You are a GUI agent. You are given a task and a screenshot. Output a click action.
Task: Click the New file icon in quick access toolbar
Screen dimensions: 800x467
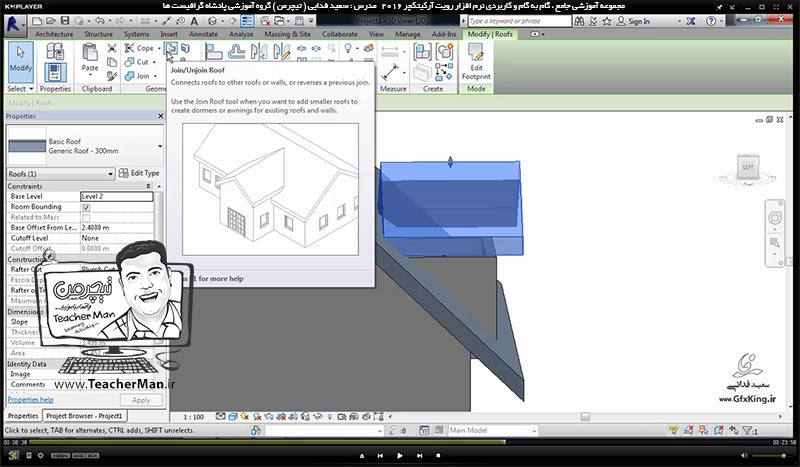click(37, 21)
